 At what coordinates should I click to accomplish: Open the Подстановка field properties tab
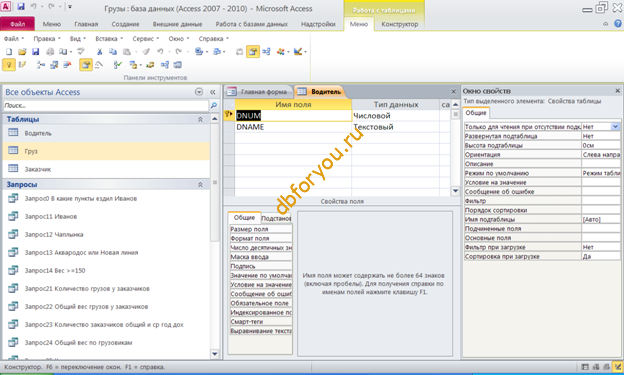pos(276,218)
